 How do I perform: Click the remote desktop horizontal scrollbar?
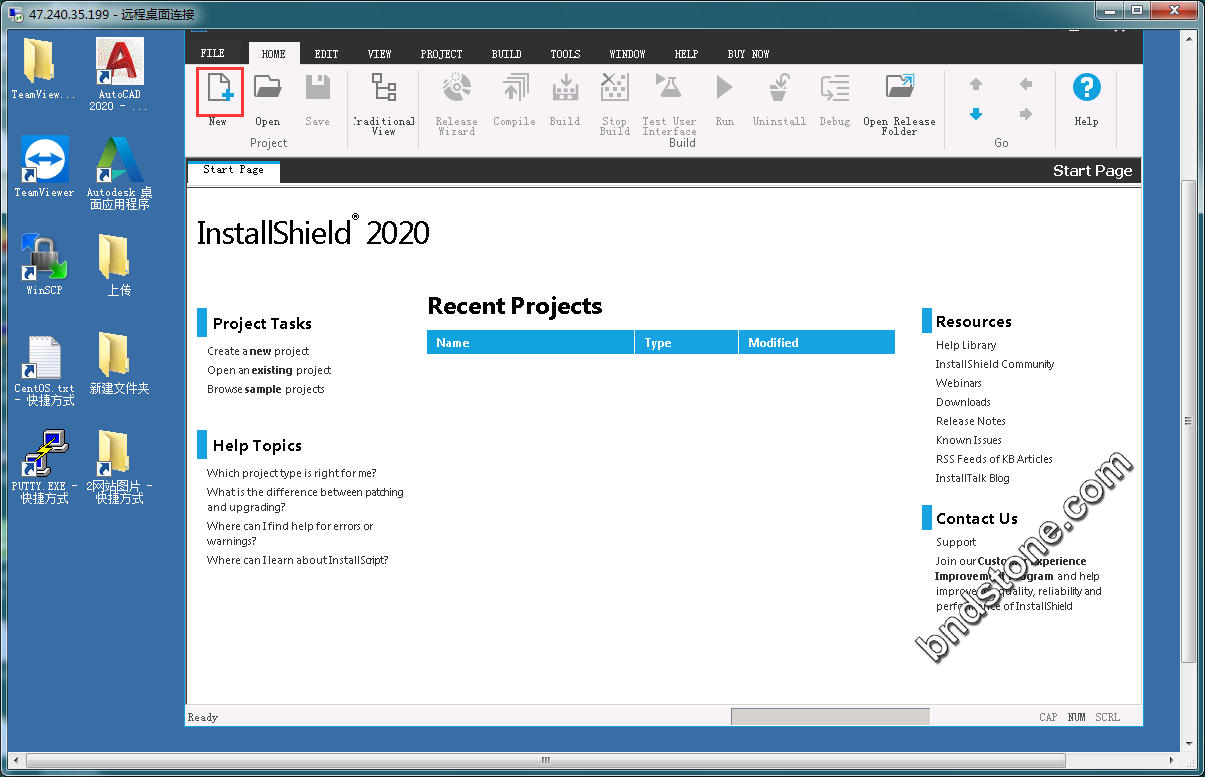(546, 760)
